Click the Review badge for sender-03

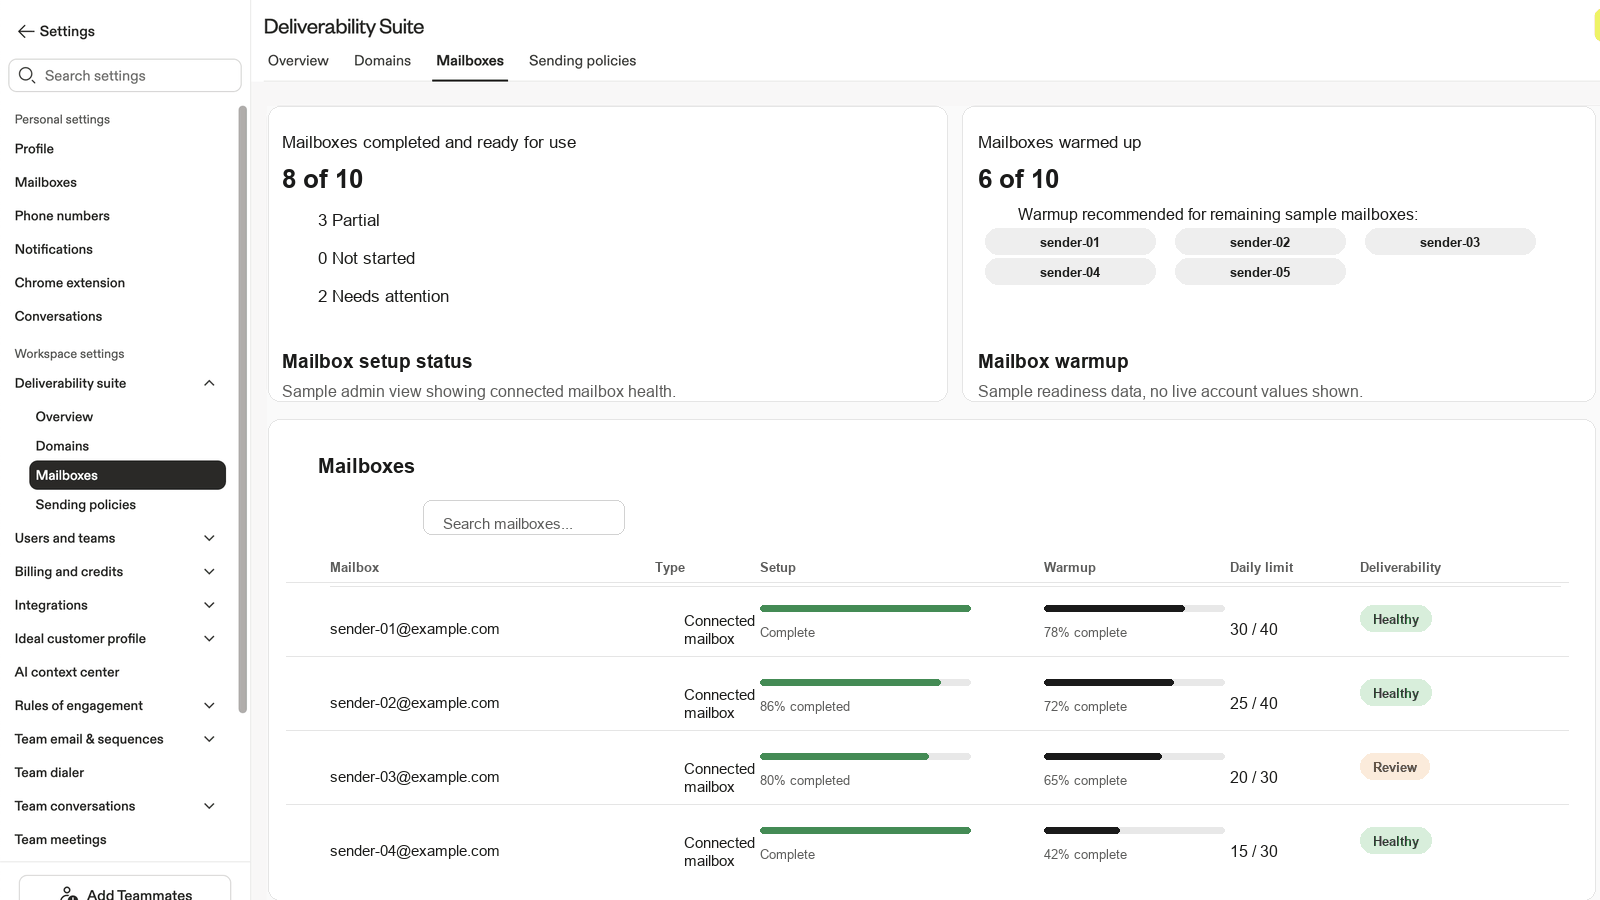[1395, 767]
